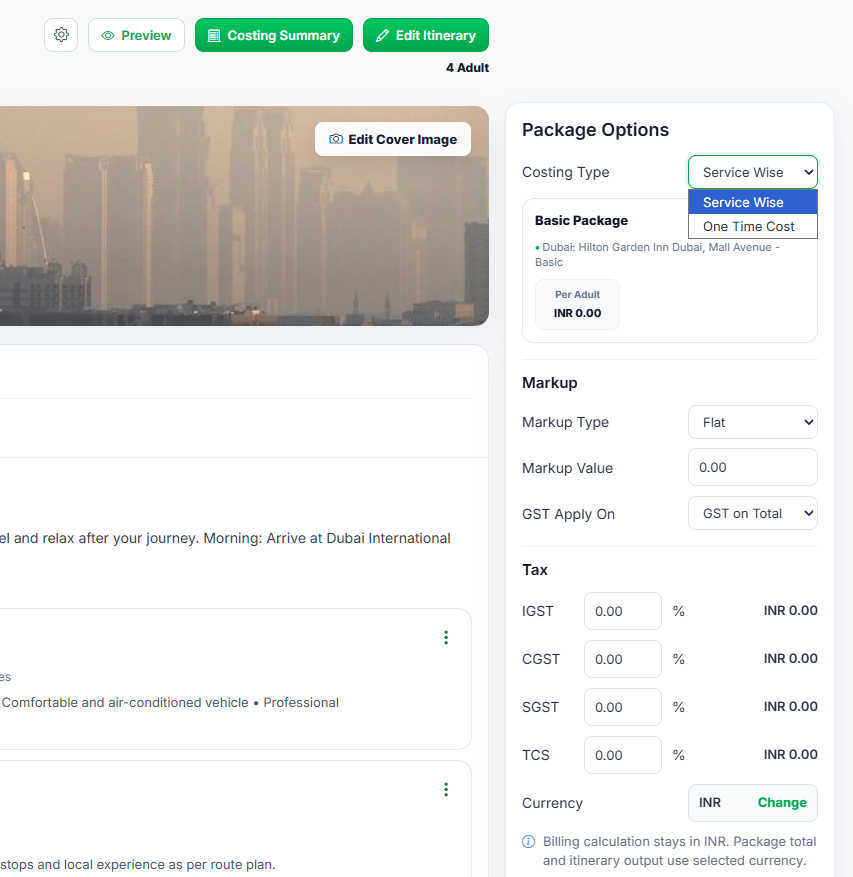
Task: Click the Basic Package title
Action: (581, 220)
